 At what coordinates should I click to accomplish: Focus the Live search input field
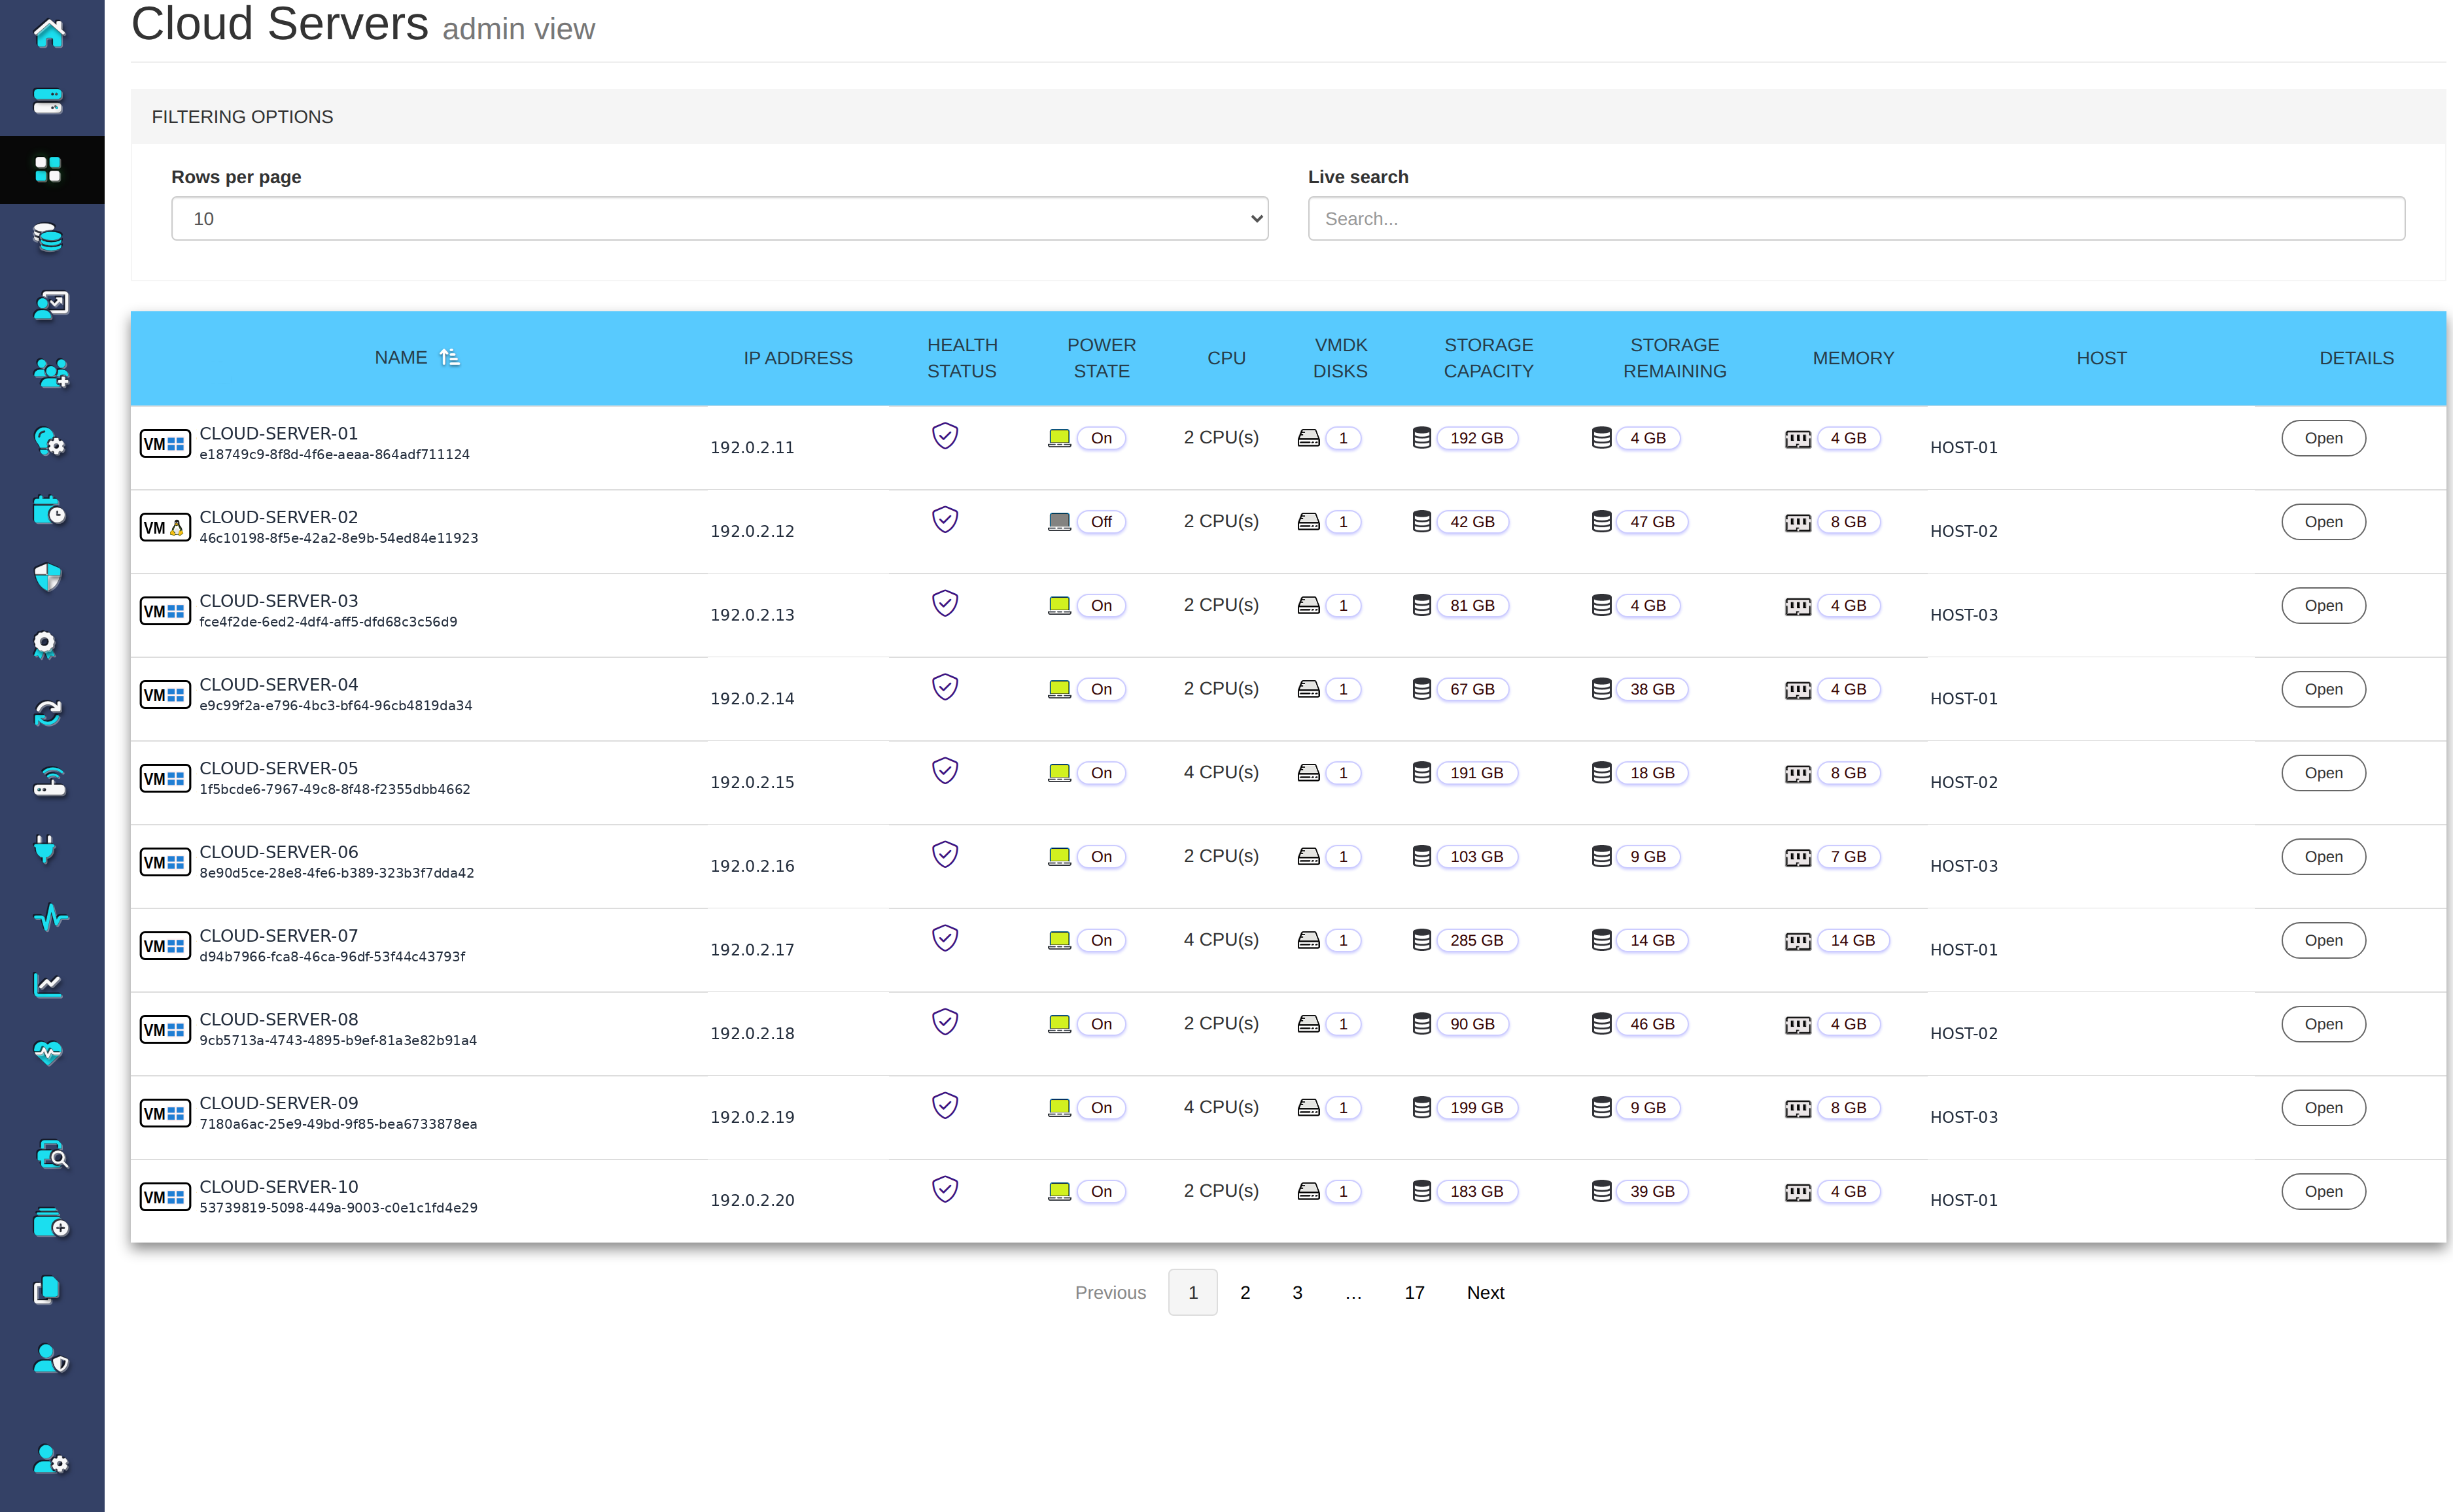tap(1856, 218)
